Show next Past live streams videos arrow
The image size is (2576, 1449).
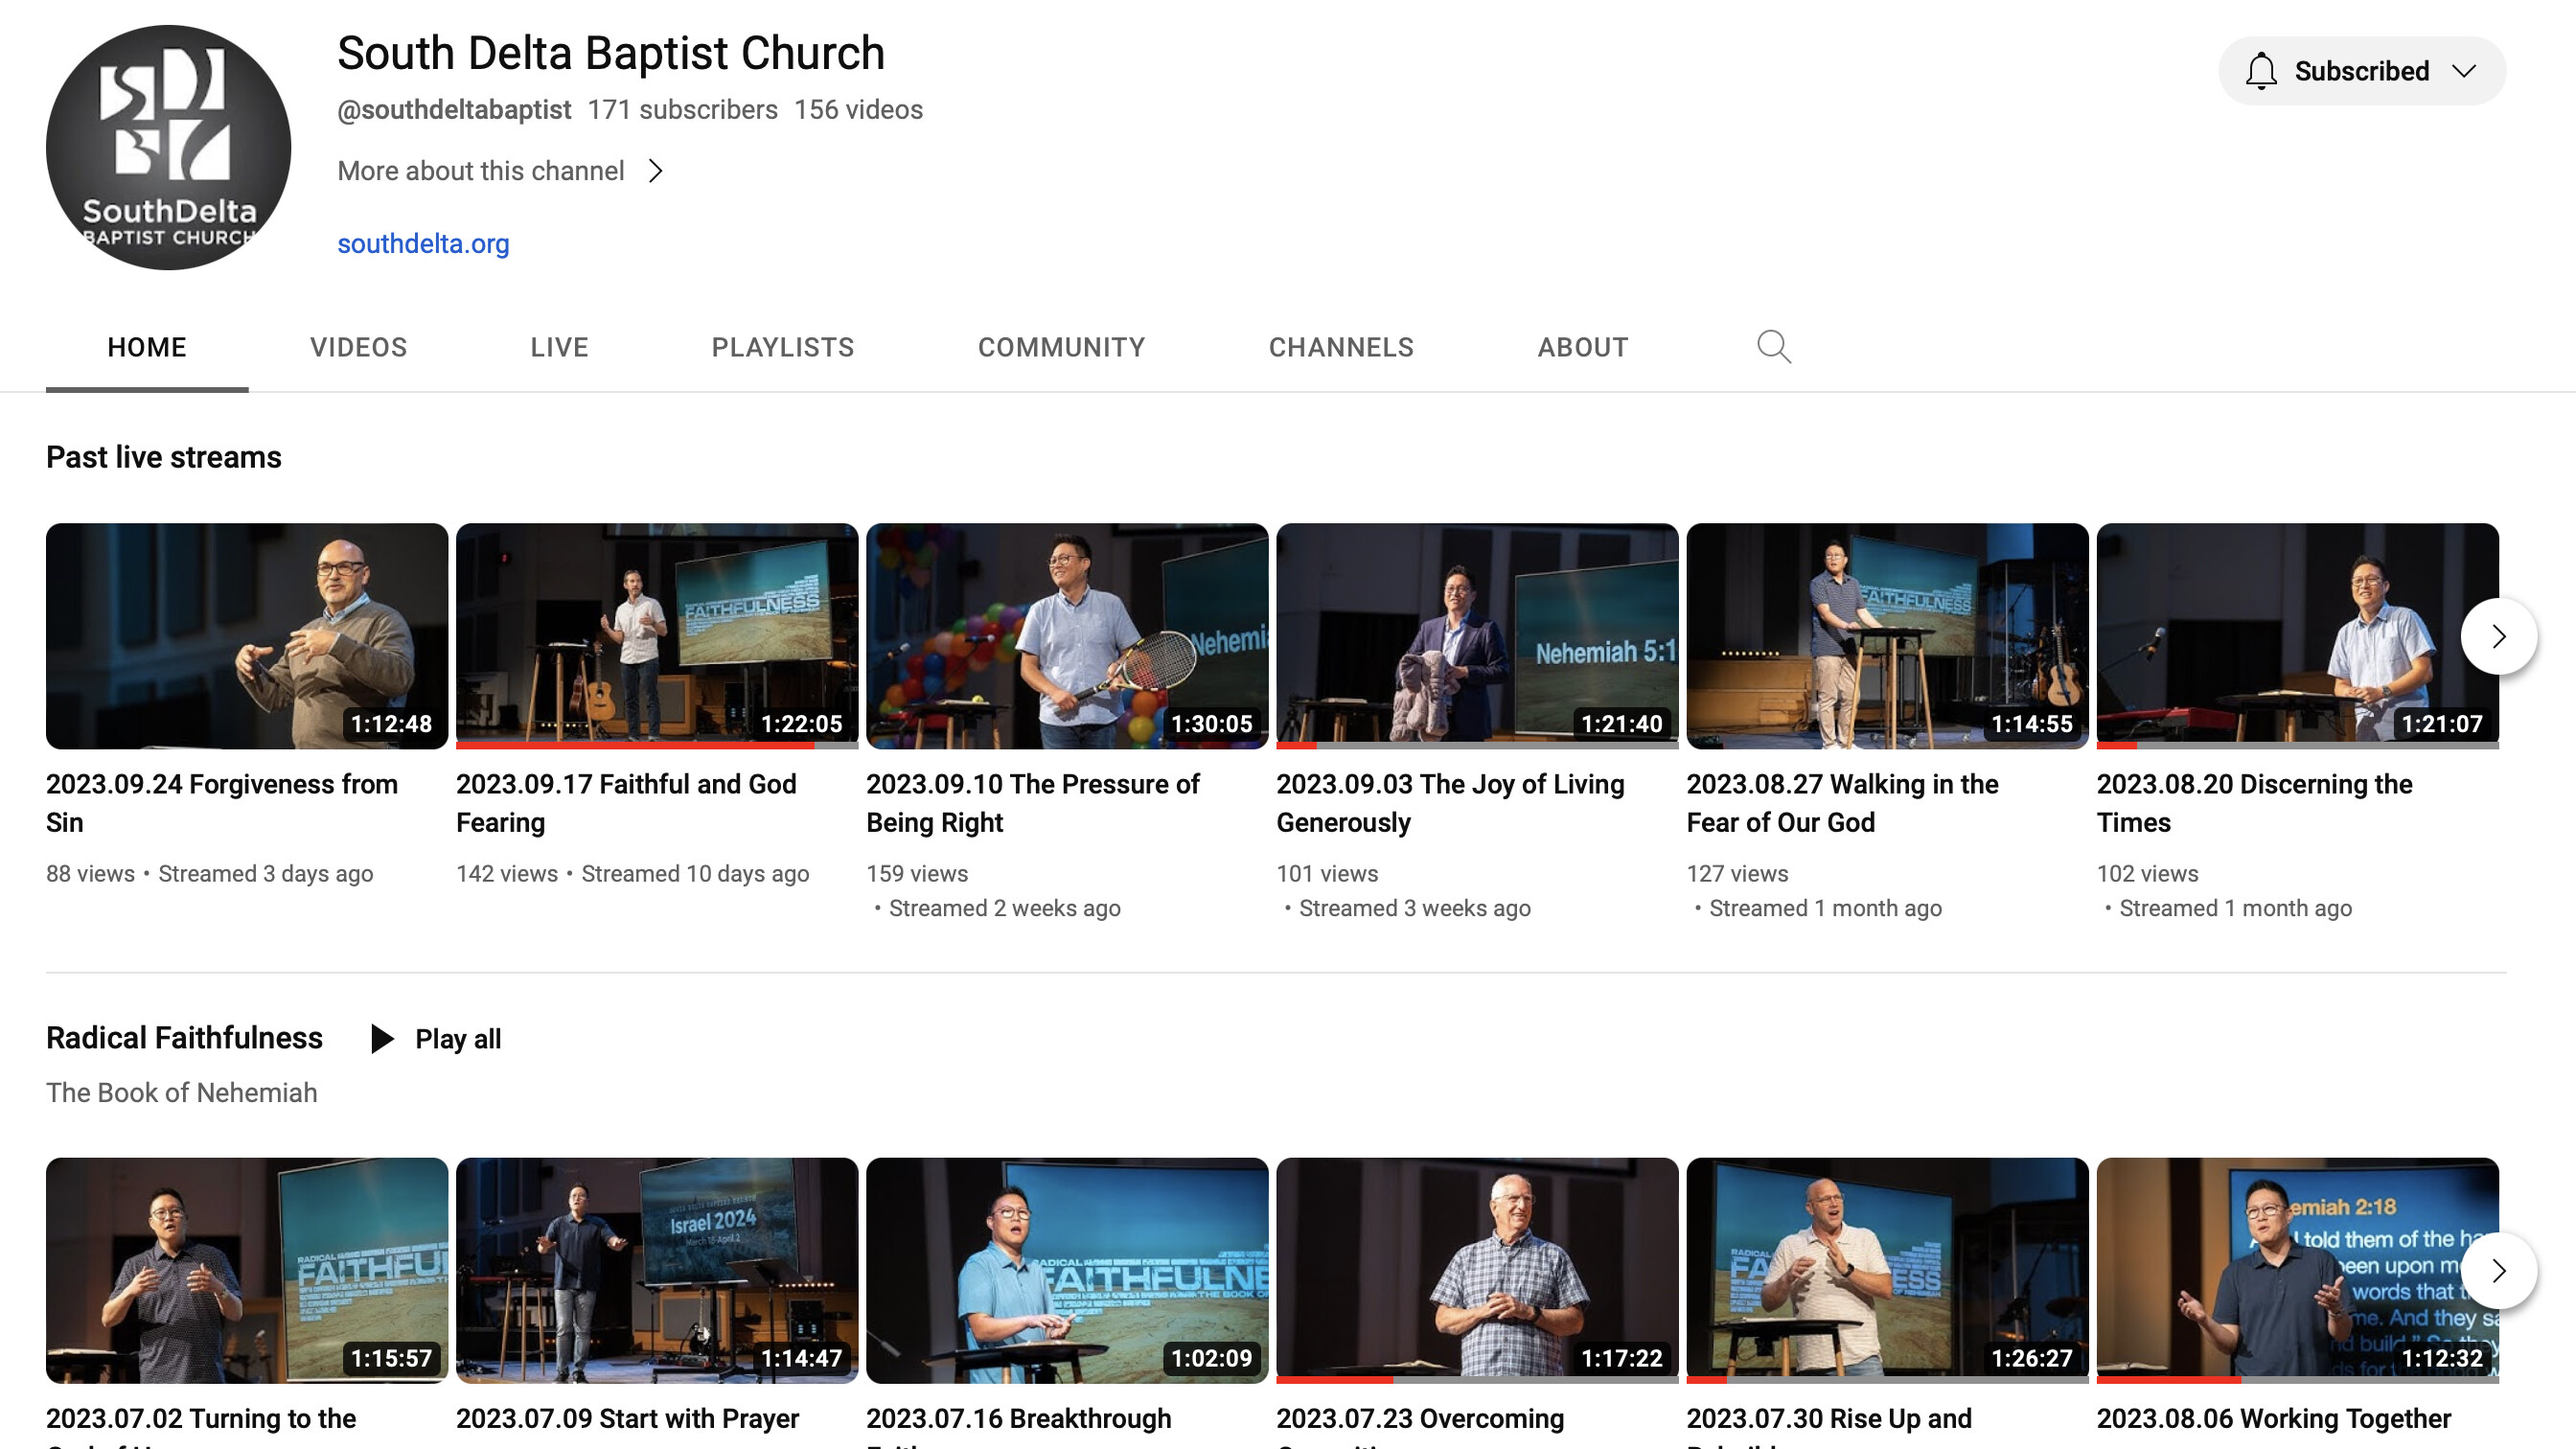(x=2498, y=636)
